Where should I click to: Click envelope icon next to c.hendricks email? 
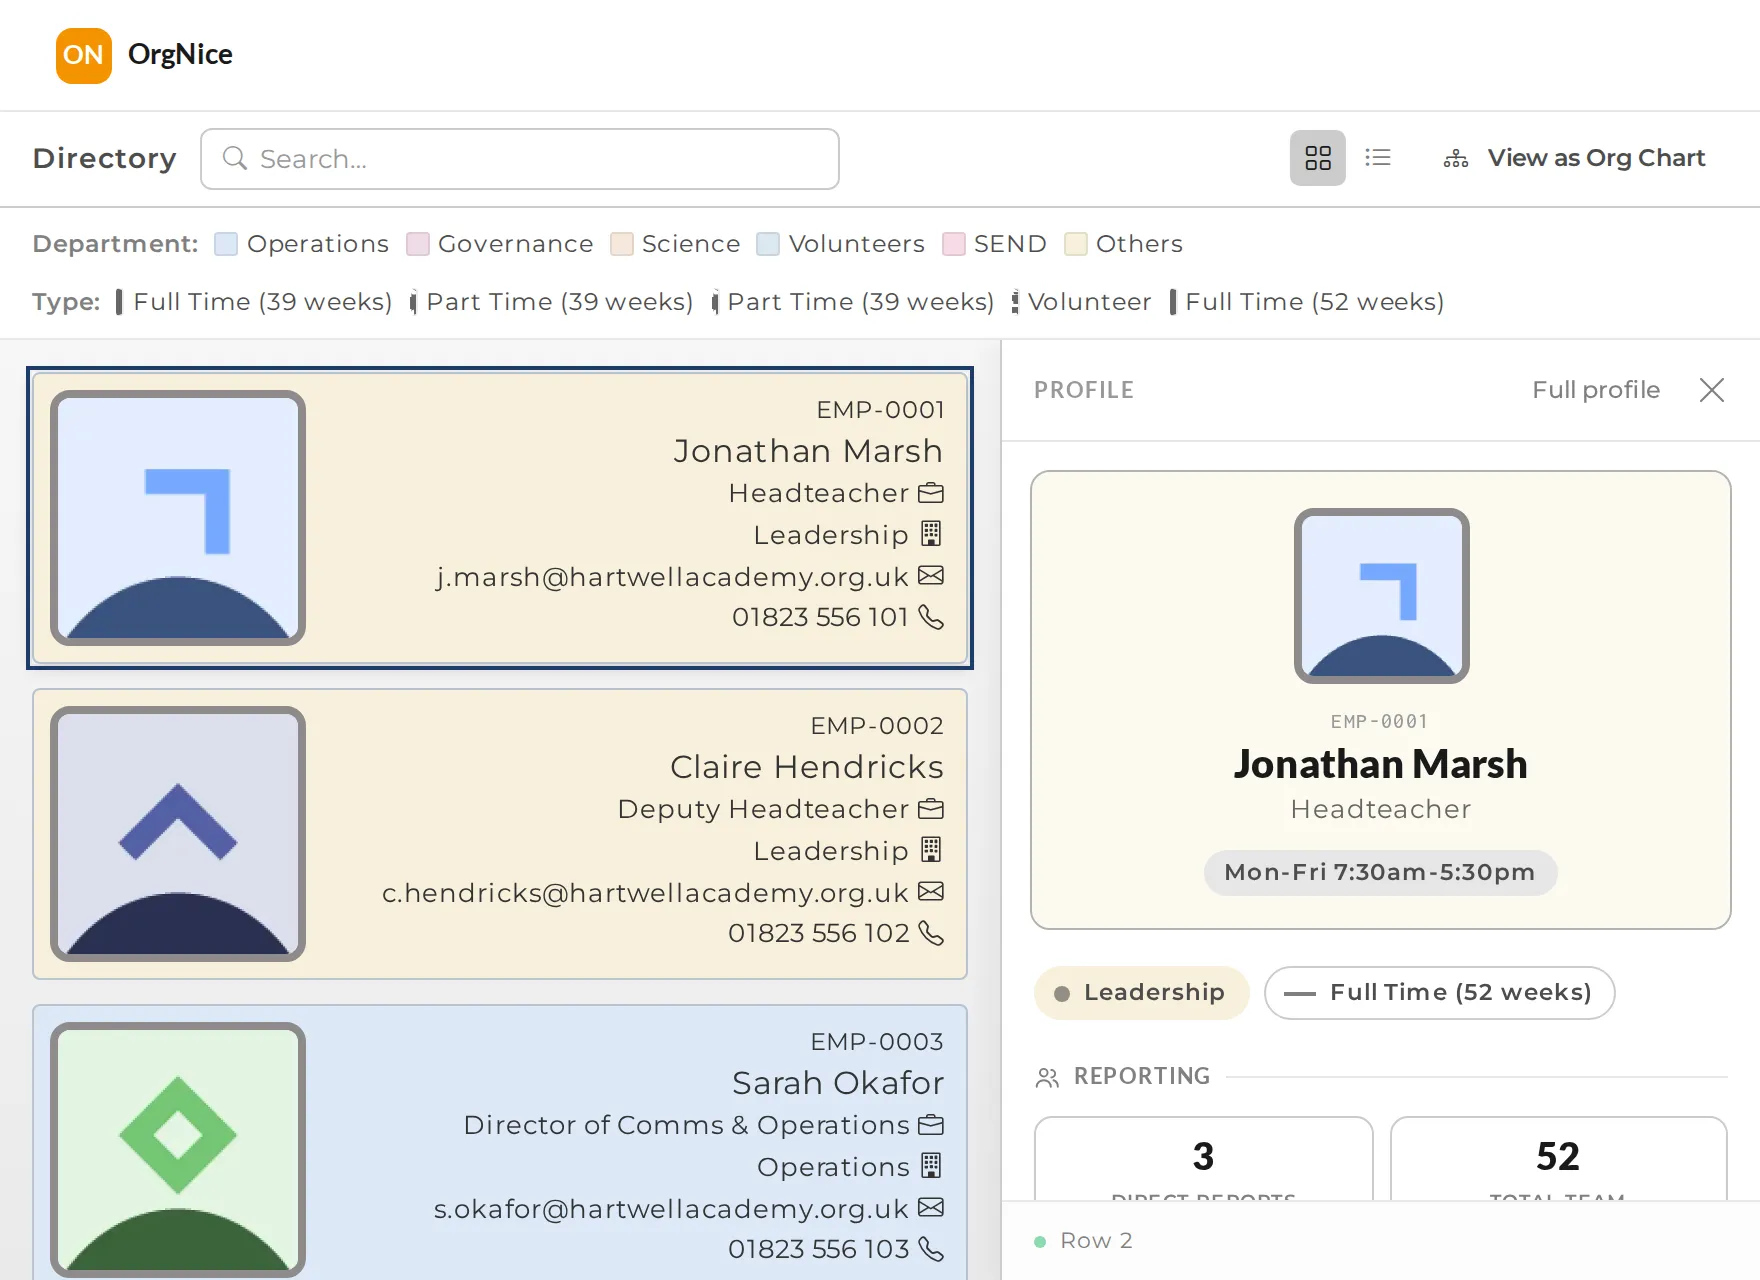[x=931, y=892]
